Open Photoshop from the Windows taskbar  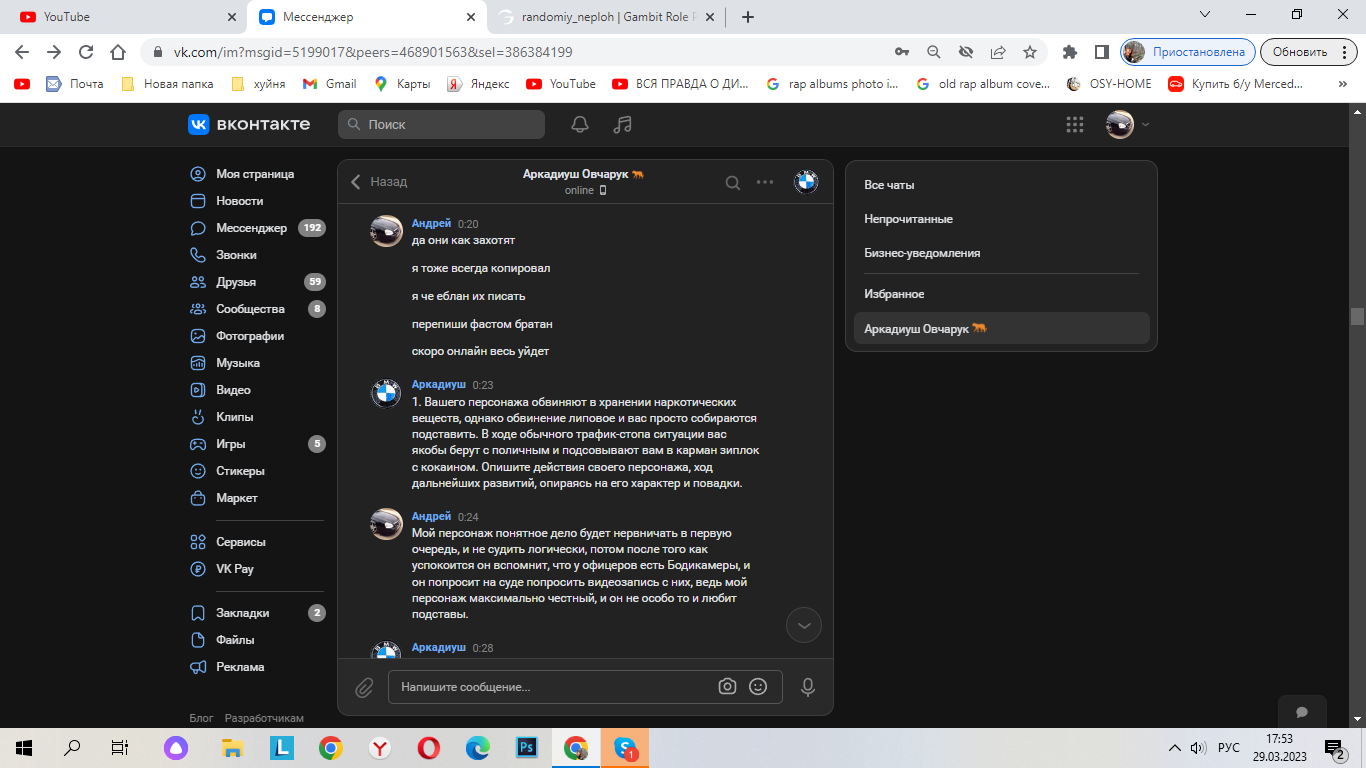[526, 747]
